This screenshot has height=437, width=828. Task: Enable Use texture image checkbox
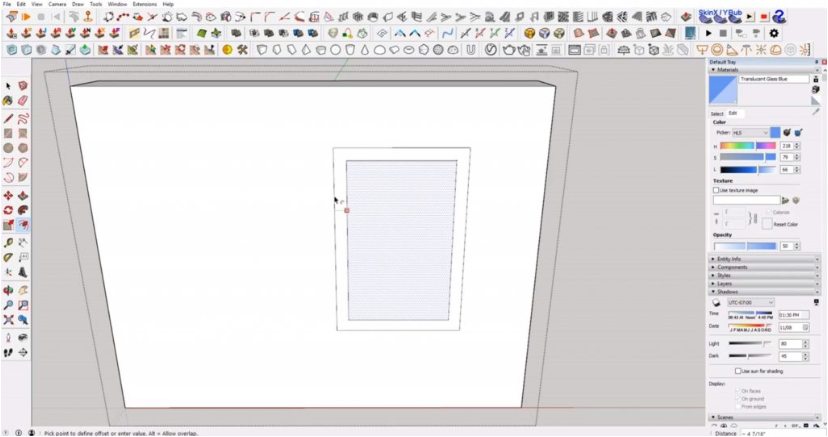(716, 190)
